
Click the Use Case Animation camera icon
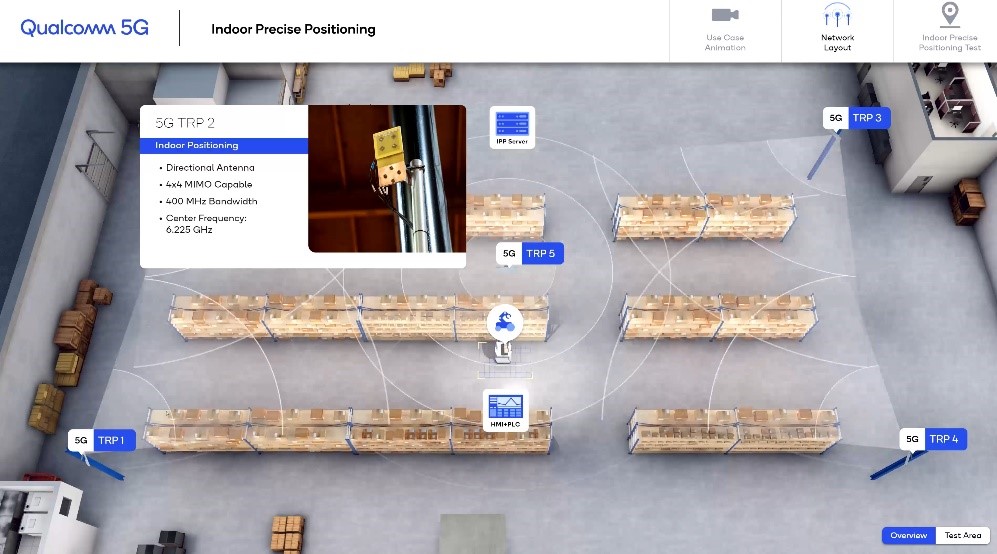point(725,15)
